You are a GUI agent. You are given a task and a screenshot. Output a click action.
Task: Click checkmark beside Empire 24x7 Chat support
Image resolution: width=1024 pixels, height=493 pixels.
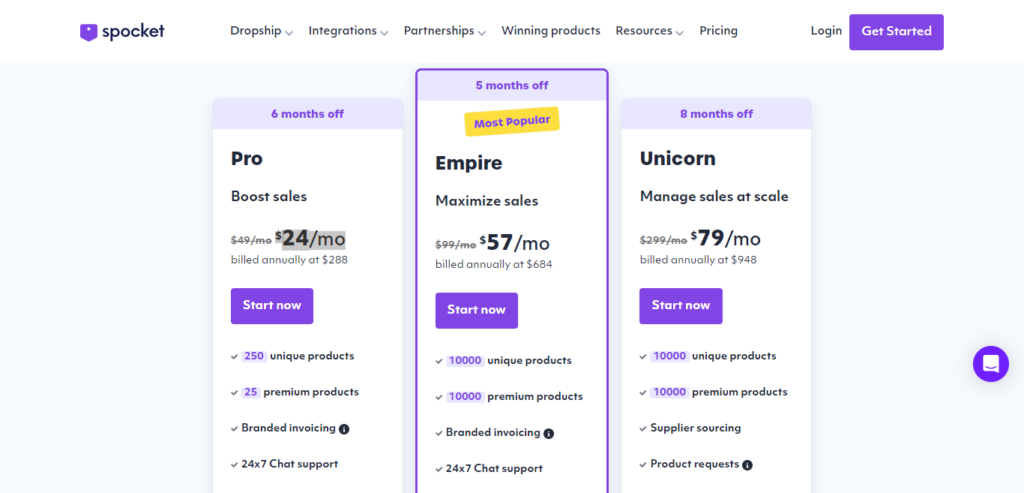point(438,469)
